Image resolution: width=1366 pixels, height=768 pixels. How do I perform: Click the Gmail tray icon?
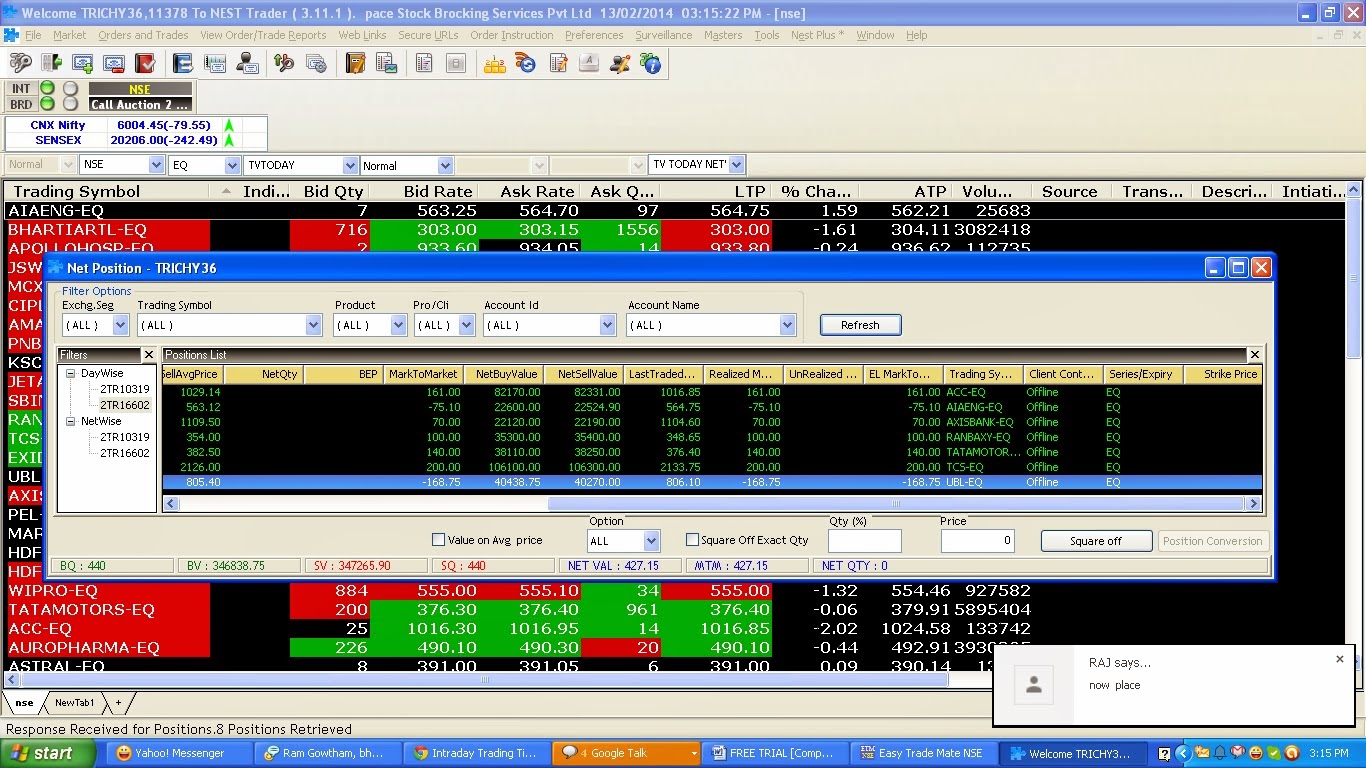click(x=1237, y=753)
